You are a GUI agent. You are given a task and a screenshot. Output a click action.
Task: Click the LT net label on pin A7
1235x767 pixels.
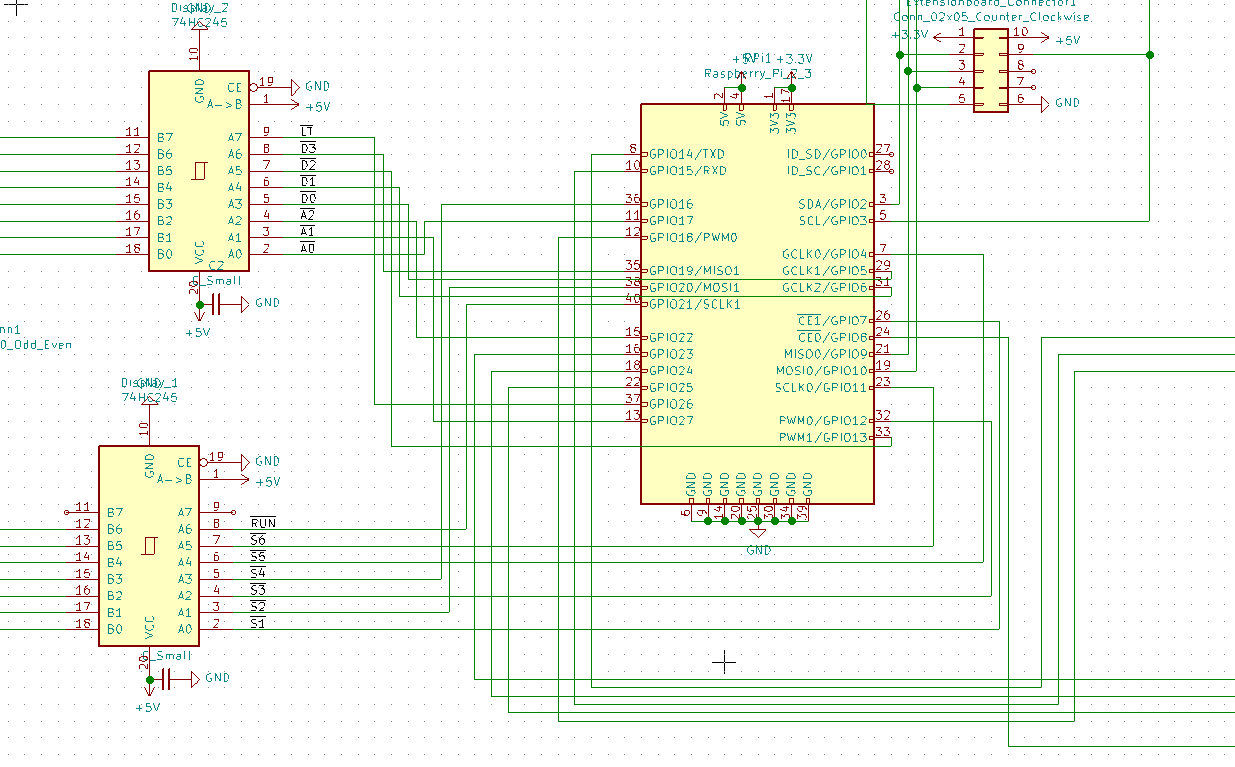point(307,132)
